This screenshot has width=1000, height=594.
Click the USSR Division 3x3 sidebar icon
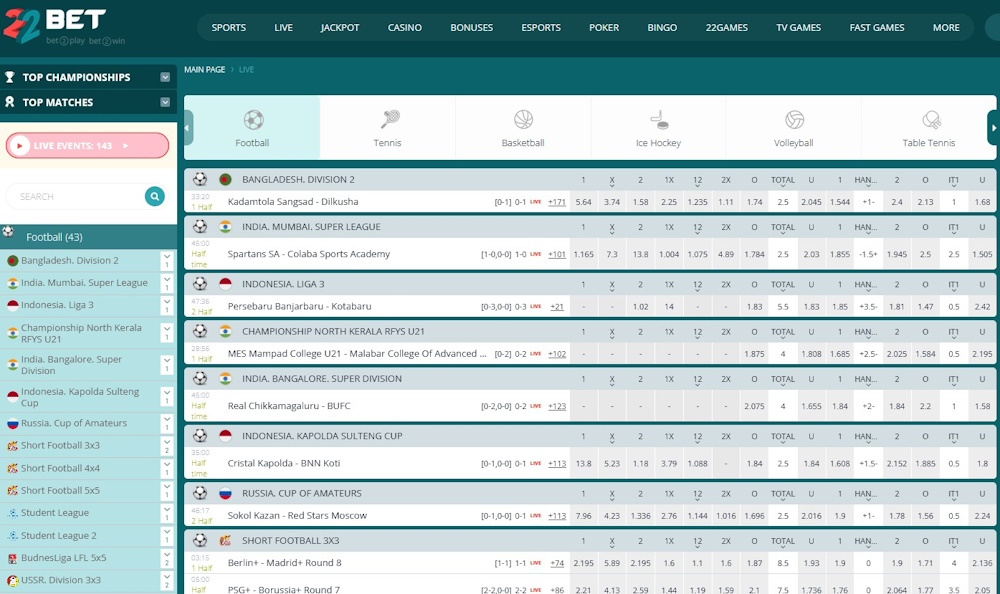pyautogui.click(x=12, y=581)
